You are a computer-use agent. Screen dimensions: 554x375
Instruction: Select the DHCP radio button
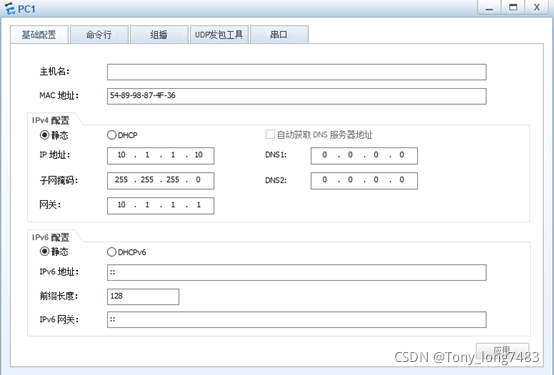click(x=112, y=135)
